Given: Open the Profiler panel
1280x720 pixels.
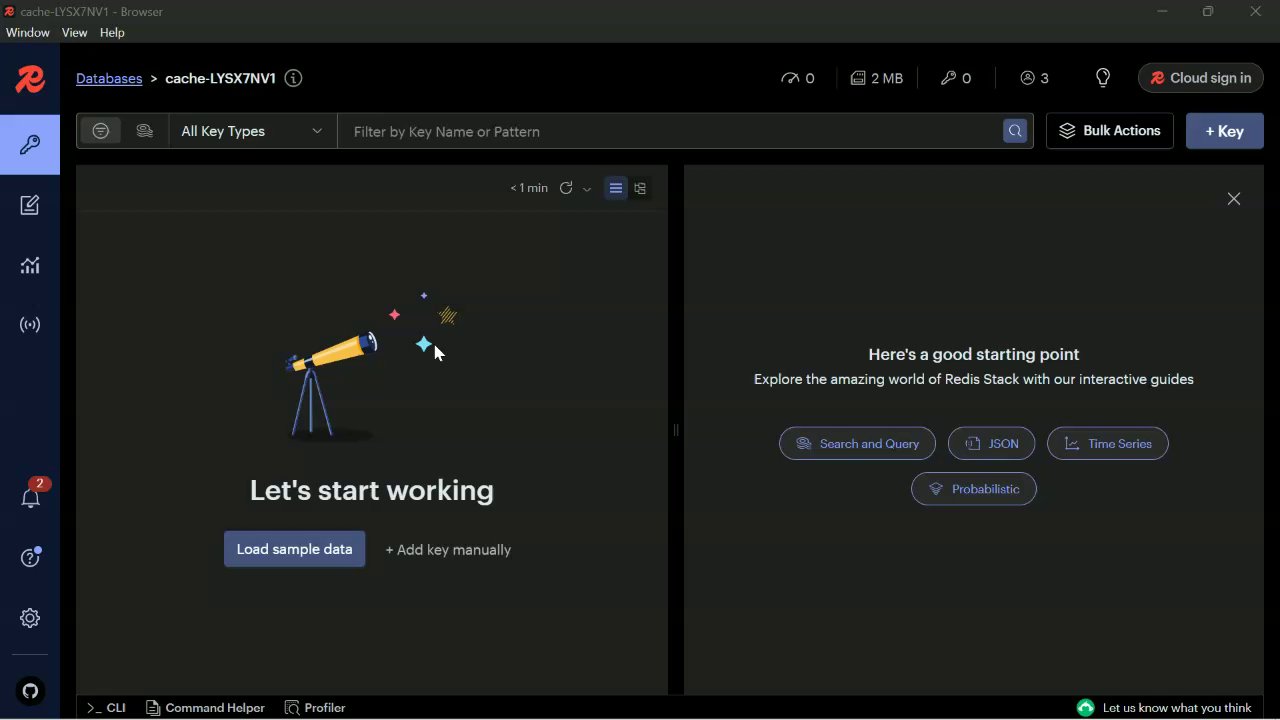Looking at the screenshot, I should tap(315, 708).
